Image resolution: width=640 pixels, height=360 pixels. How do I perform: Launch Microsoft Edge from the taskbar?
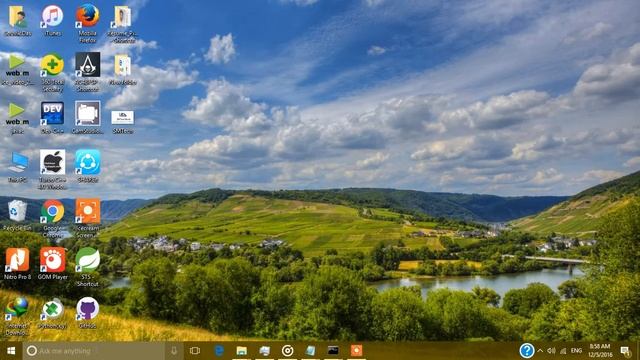click(219, 351)
